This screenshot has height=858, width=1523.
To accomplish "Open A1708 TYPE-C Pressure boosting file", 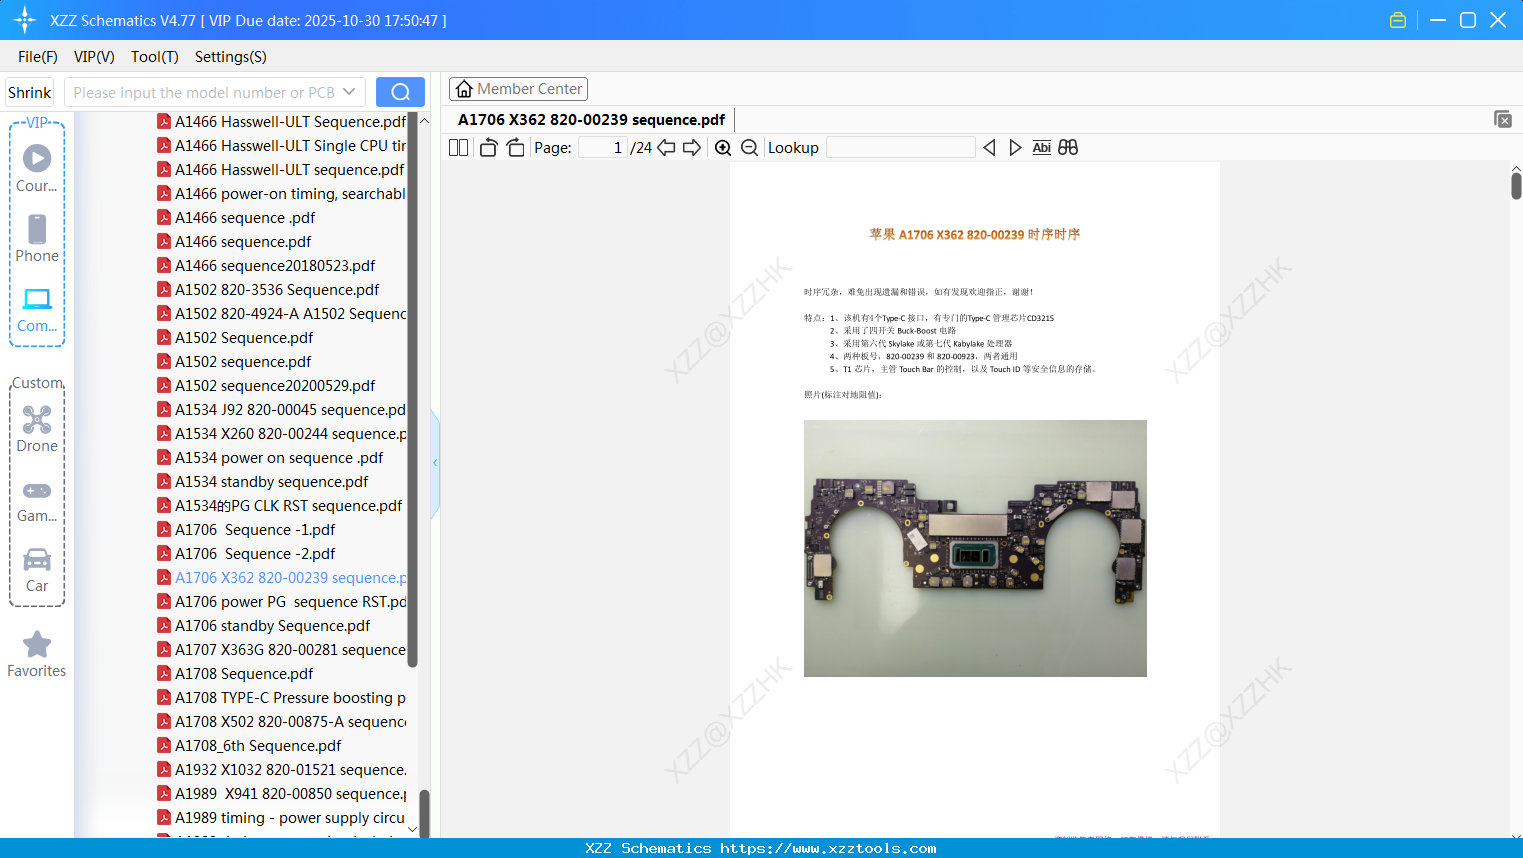I will pyautogui.click(x=282, y=698).
